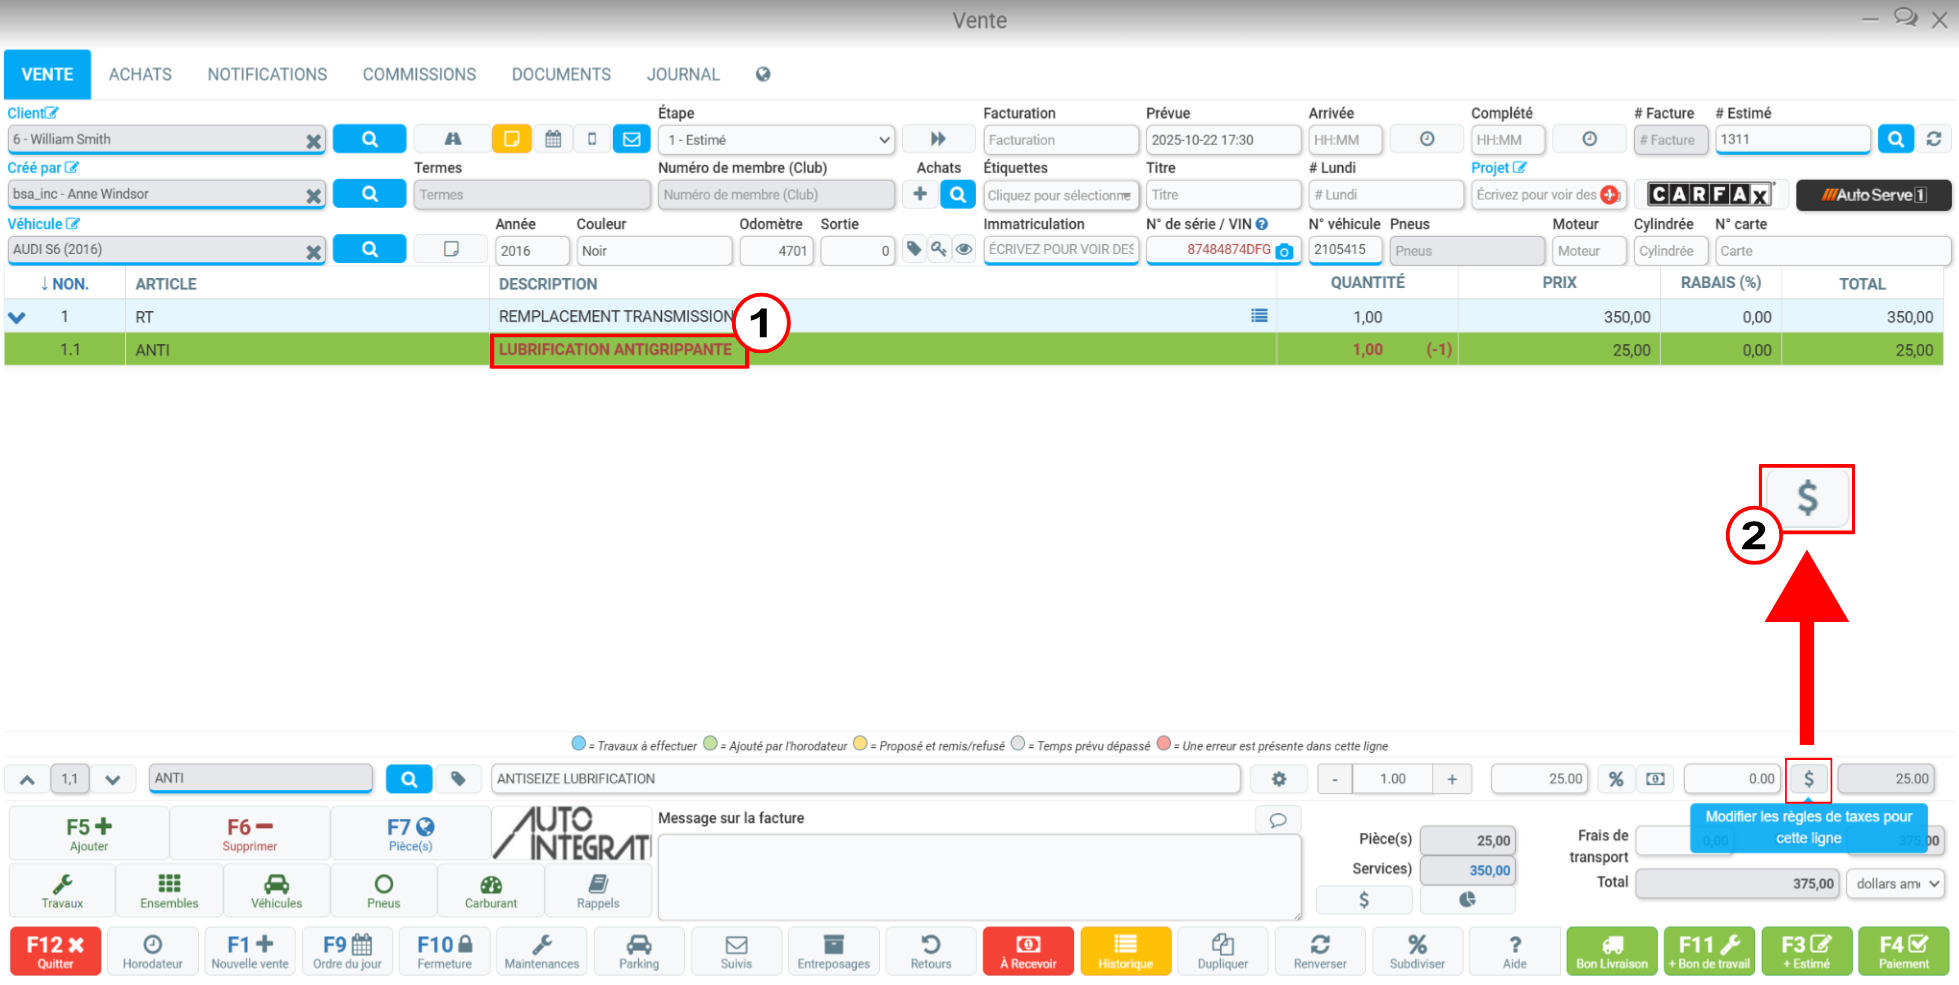Open the Horodateur clock button
The width and height of the screenshot is (1959, 985).
pos(152,951)
